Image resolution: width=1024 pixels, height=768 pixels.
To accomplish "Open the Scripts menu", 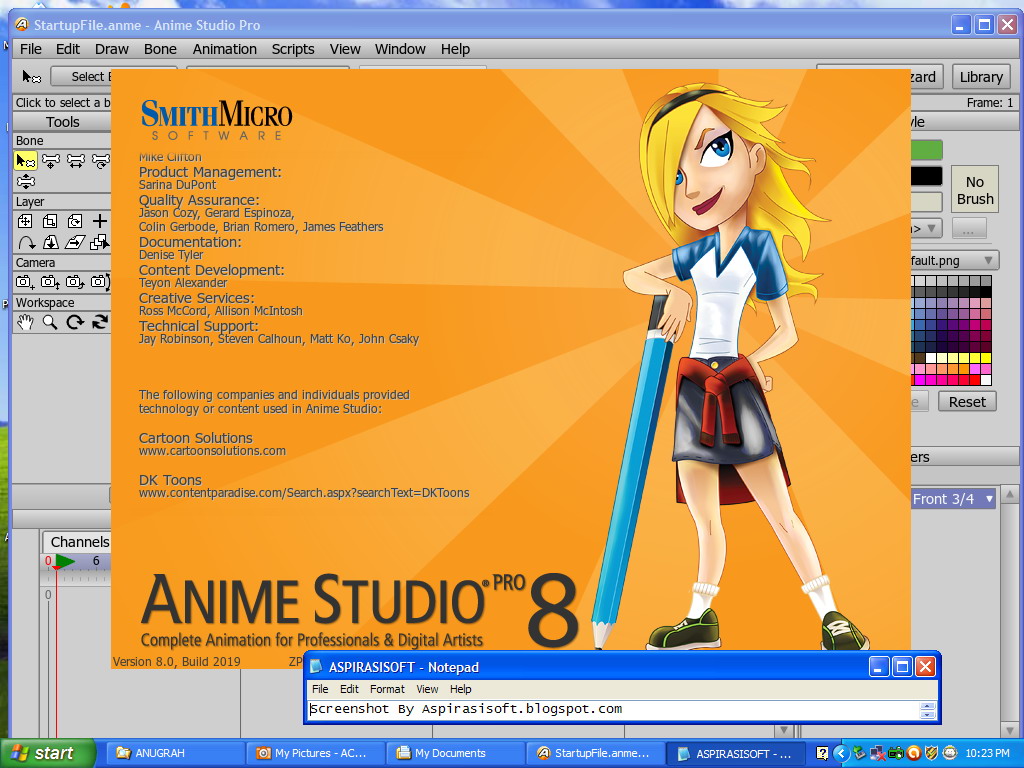I will (x=293, y=49).
